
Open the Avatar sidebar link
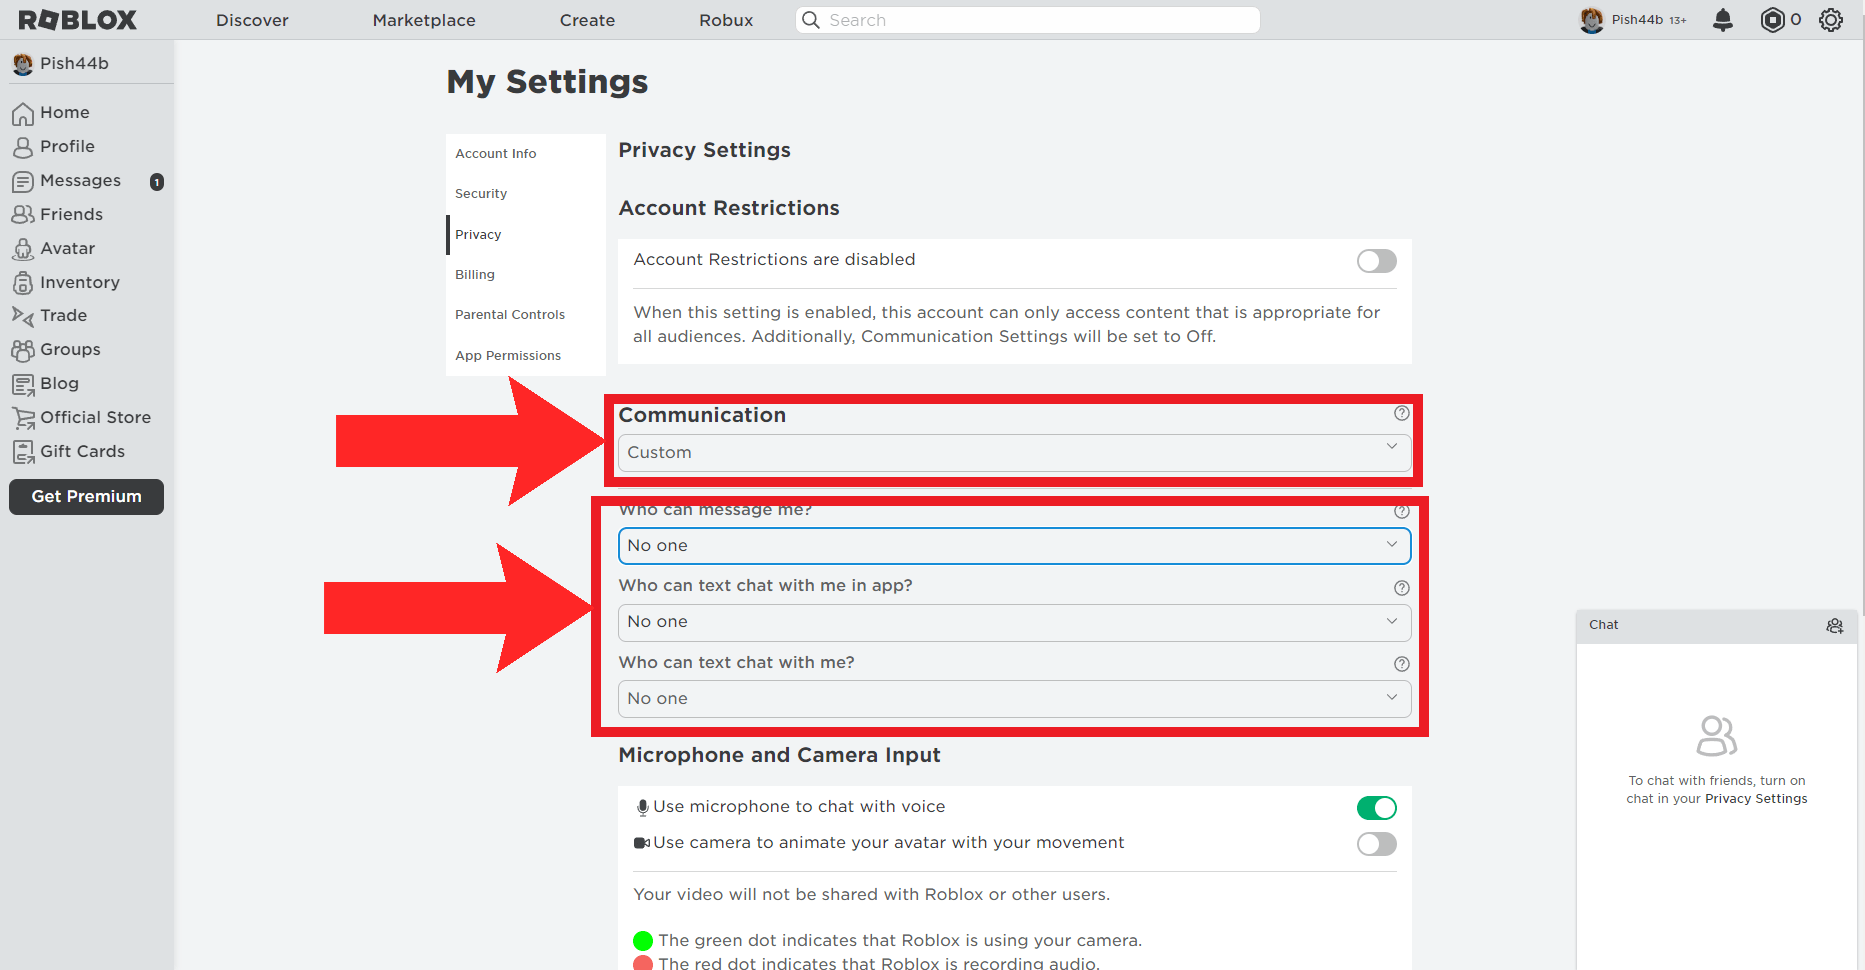click(67, 249)
